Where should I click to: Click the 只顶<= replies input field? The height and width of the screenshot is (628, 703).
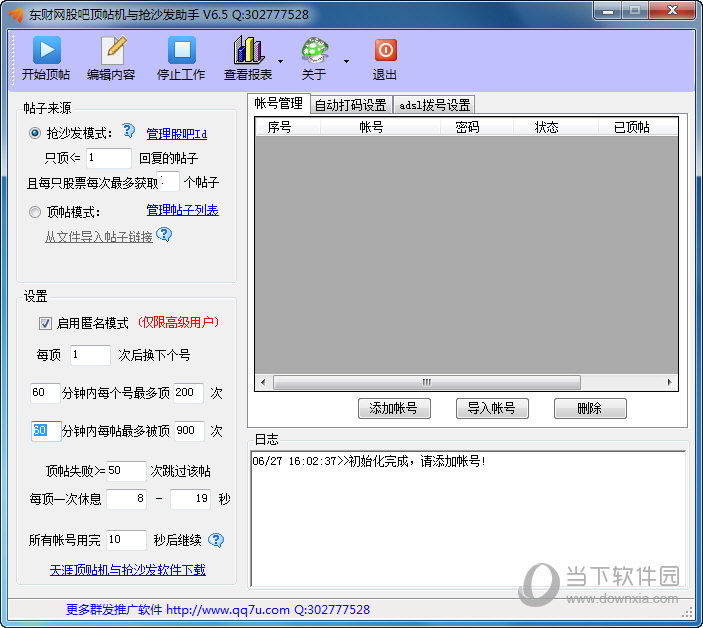108,158
